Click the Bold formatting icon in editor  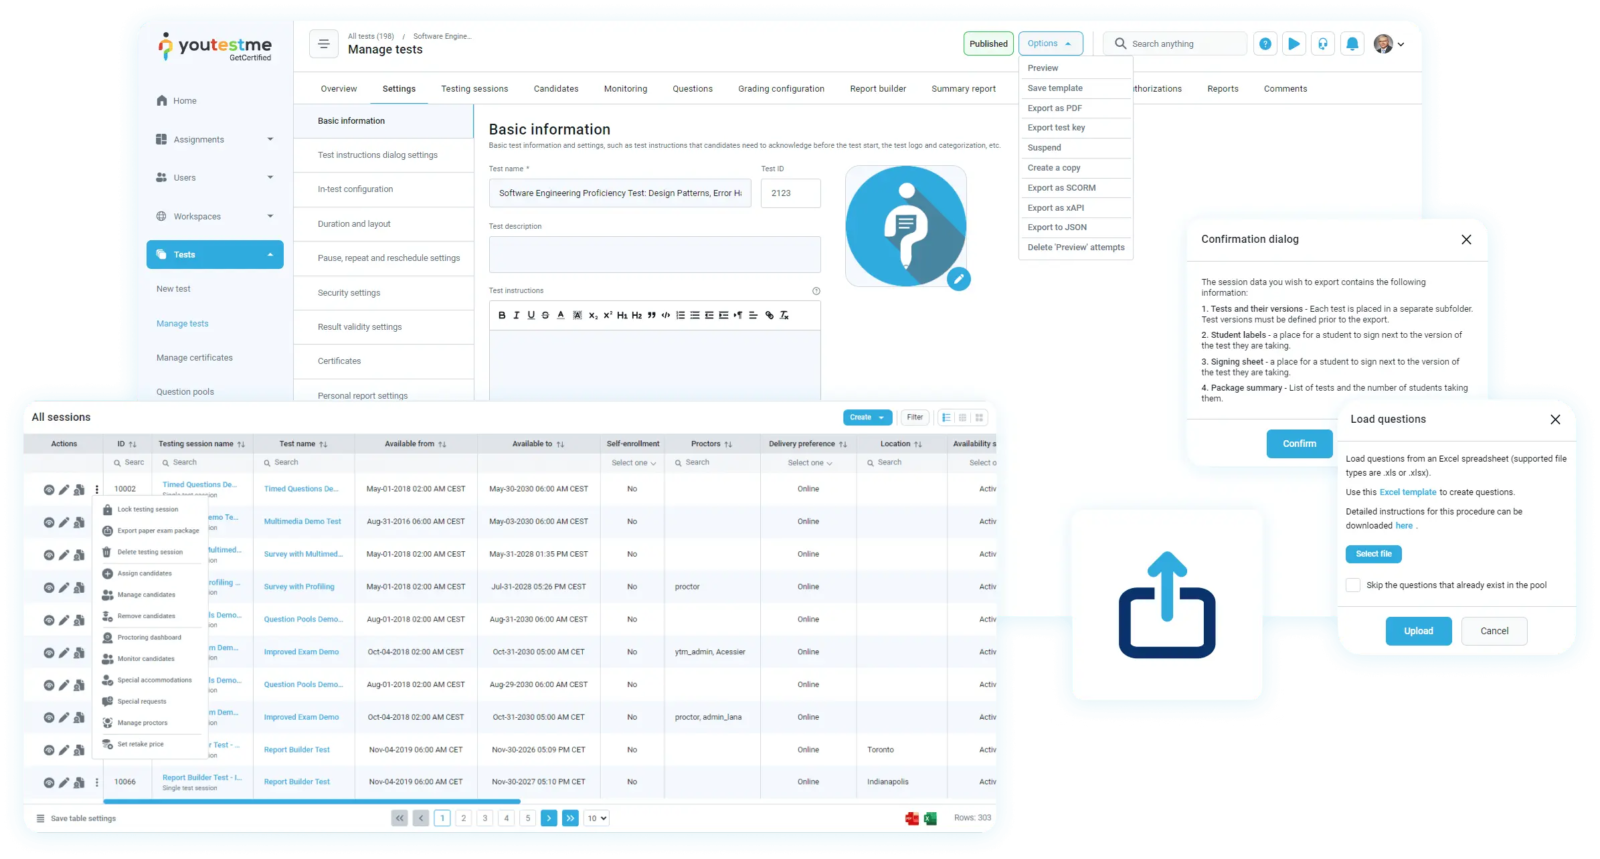[502, 315]
